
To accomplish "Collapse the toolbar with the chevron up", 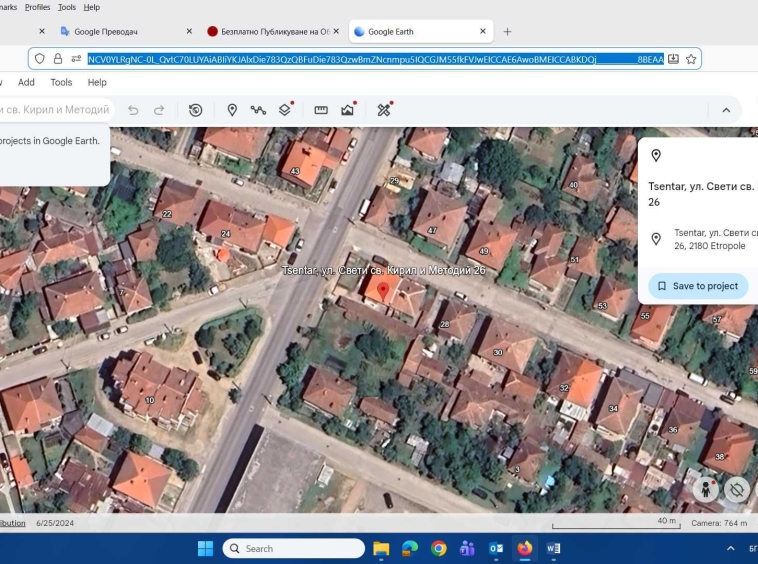I will coord(726,110).
